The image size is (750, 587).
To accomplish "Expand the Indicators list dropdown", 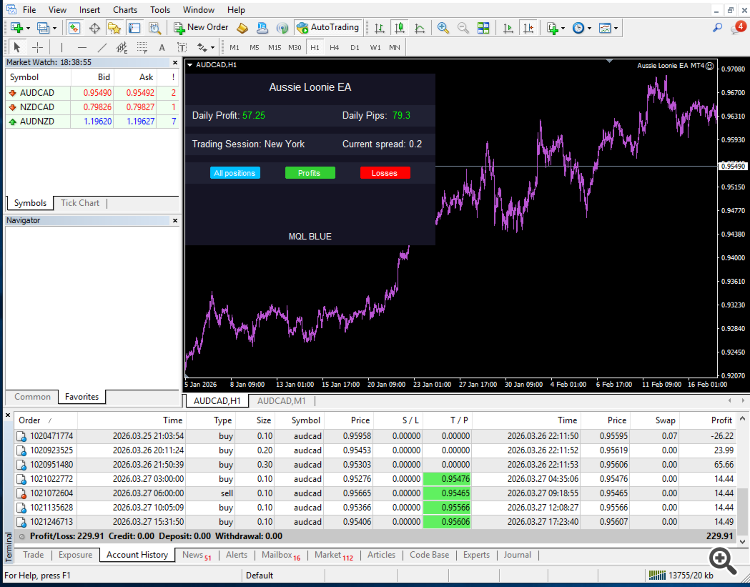I will pyautogui.click(x=563, y=28).
